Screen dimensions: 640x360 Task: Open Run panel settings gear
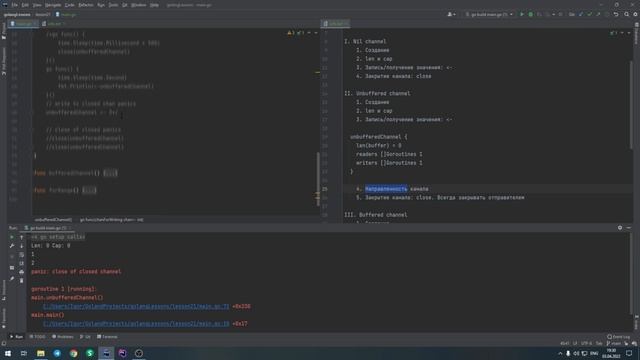coord(620,228)
